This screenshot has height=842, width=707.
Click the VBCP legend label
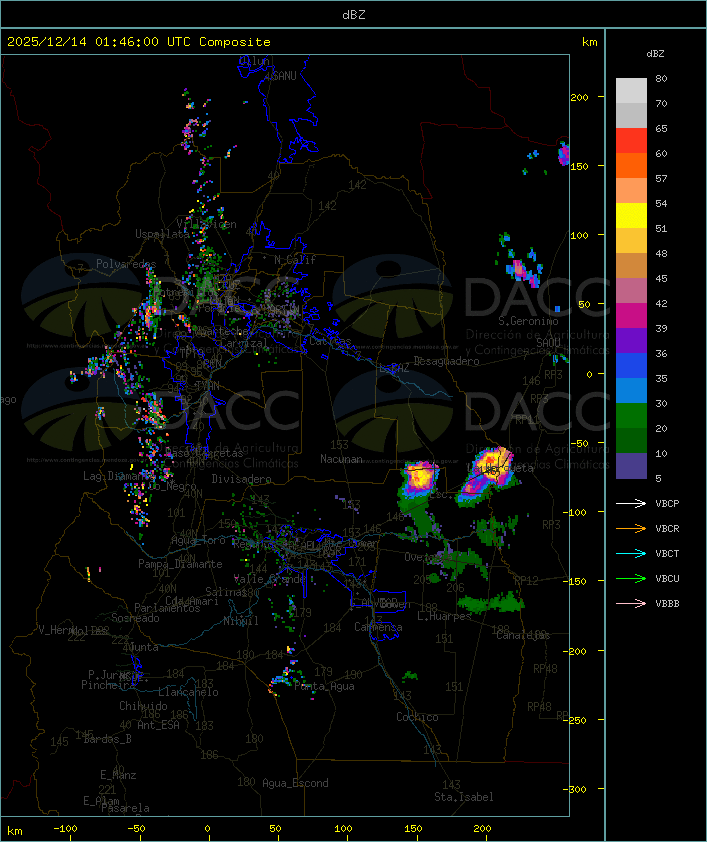coord(667,503)
